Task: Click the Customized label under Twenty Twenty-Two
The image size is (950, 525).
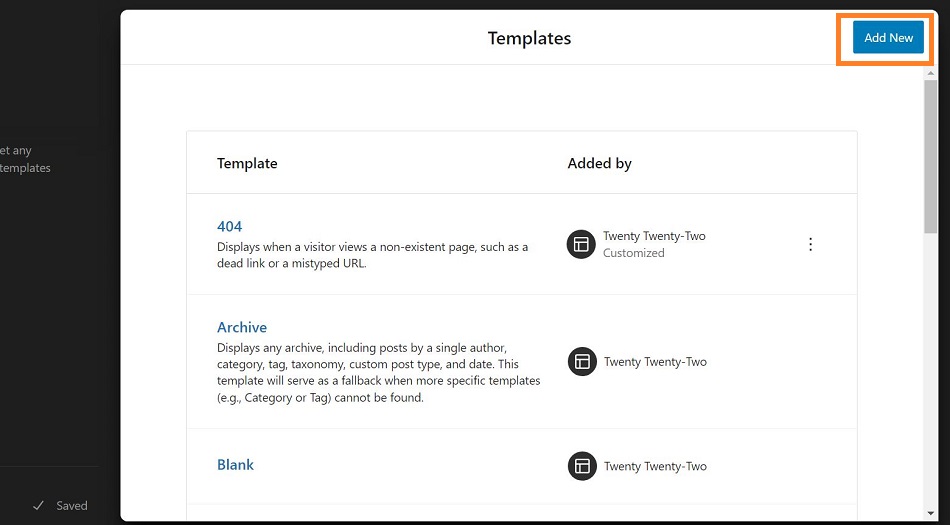Action: point(634,253)
